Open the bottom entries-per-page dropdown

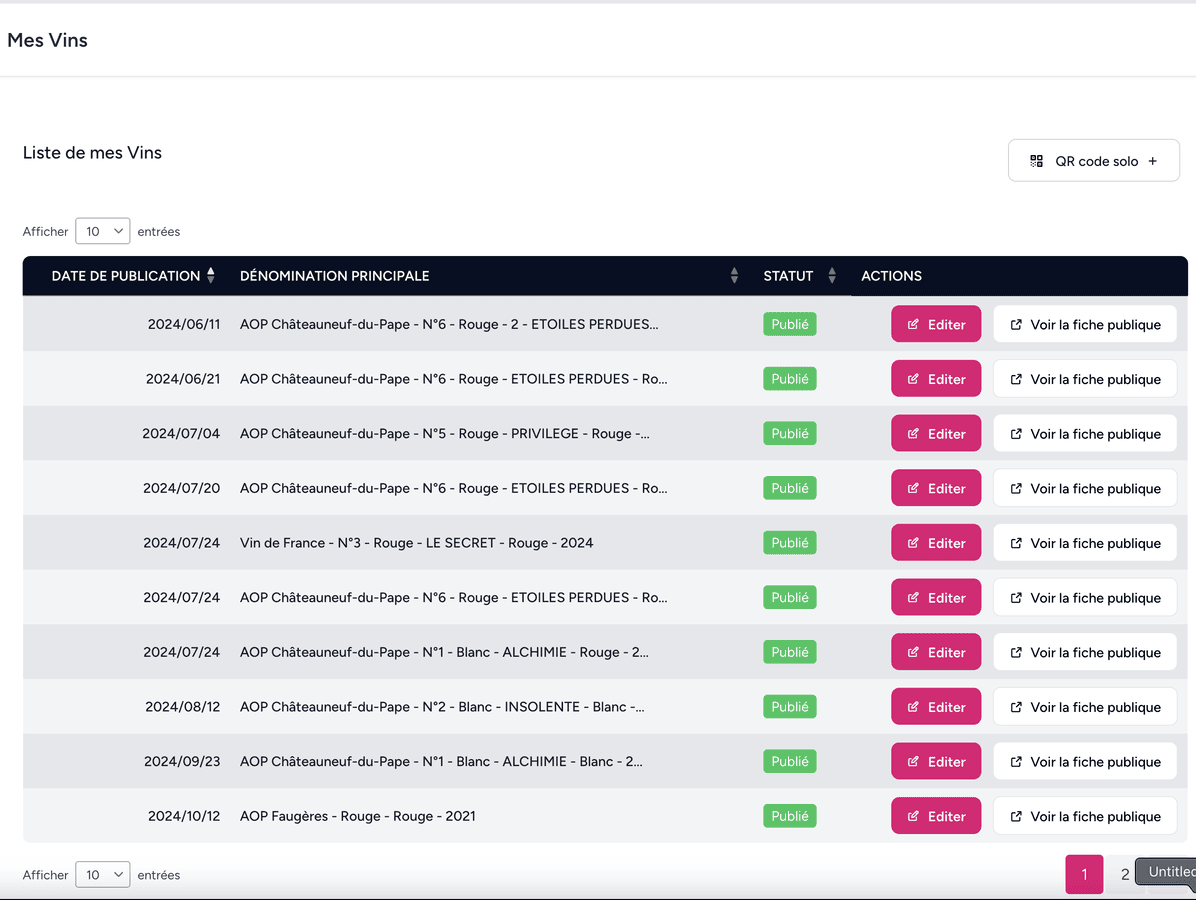point(102,874)
